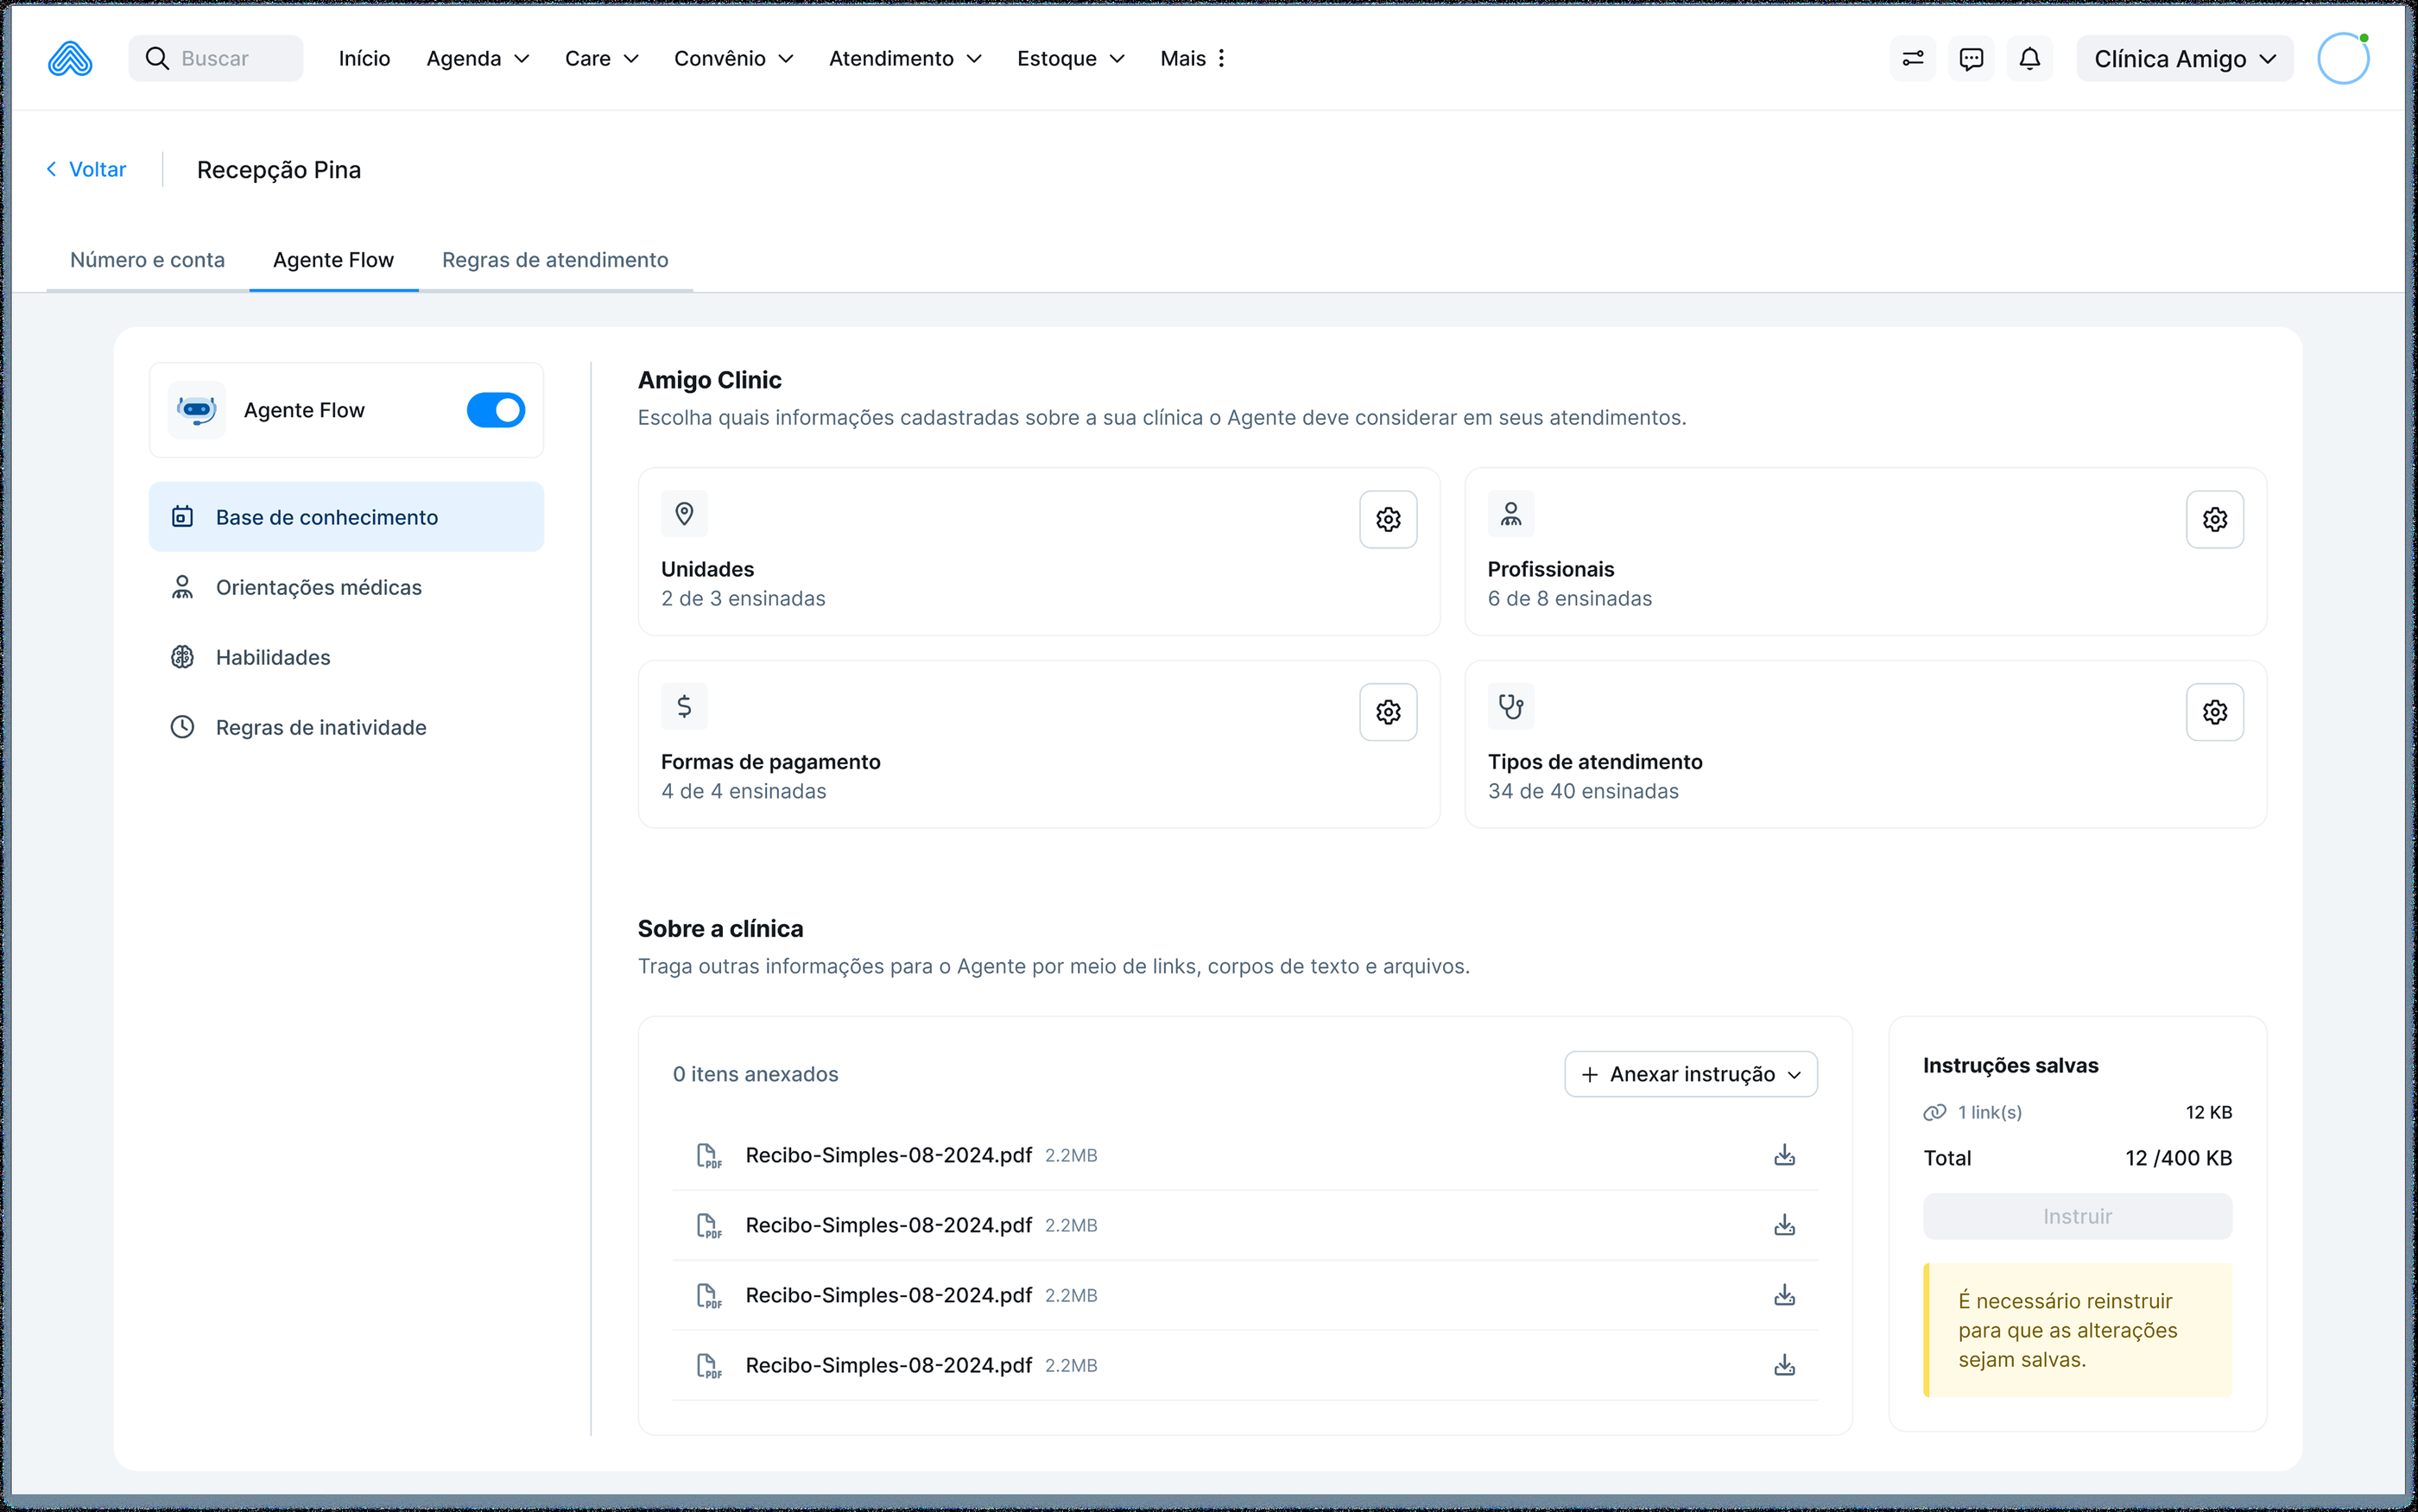
Task: Click the Agente Flow robot icon
Action: click(197, 410)
